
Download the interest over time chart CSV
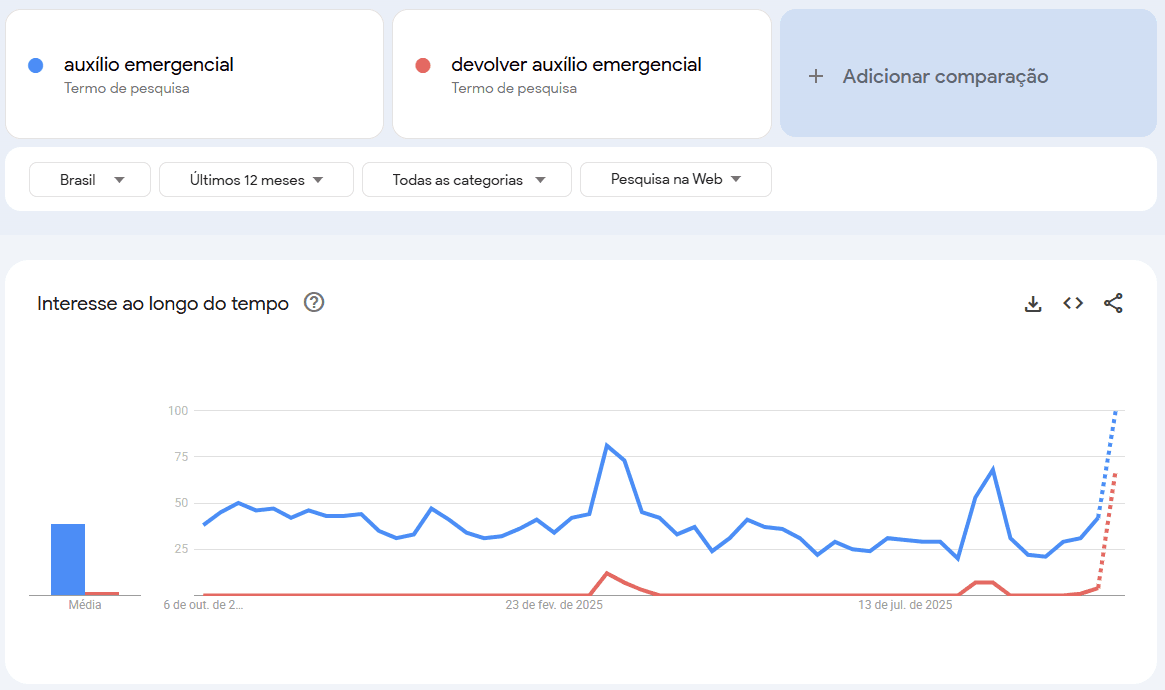pos(1033,304)
